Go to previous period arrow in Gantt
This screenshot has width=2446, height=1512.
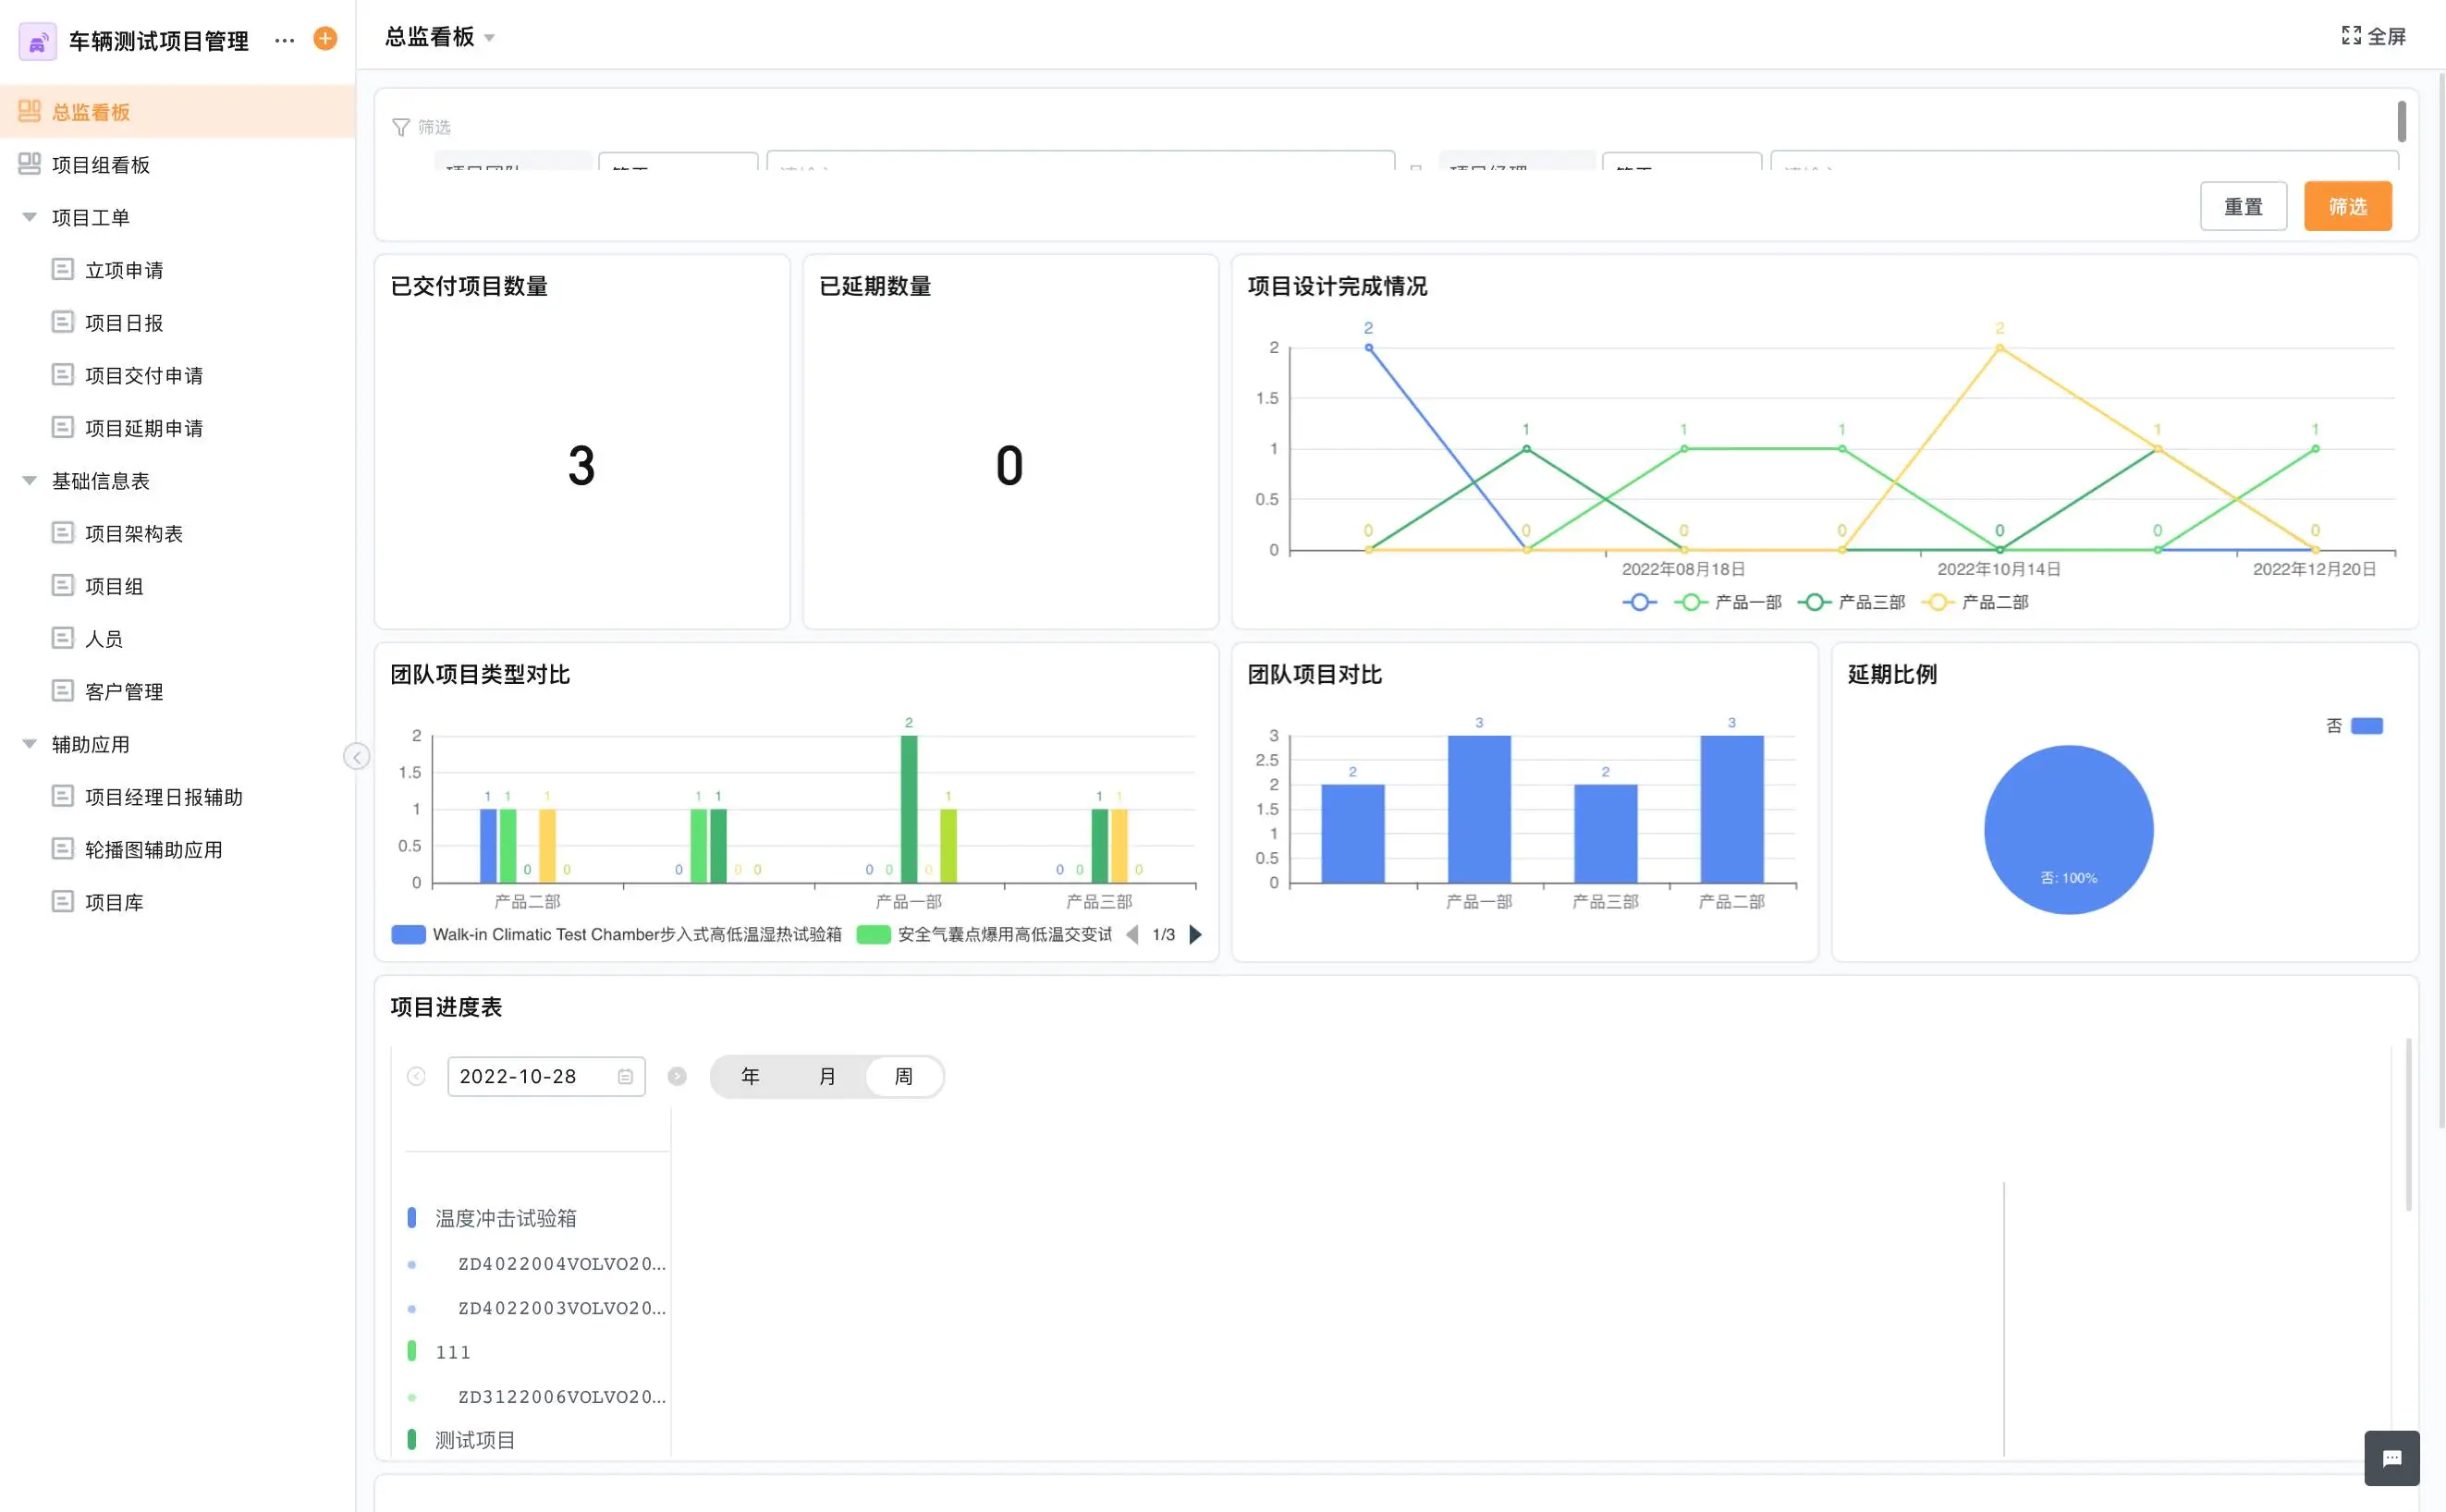click(417, 1077)
